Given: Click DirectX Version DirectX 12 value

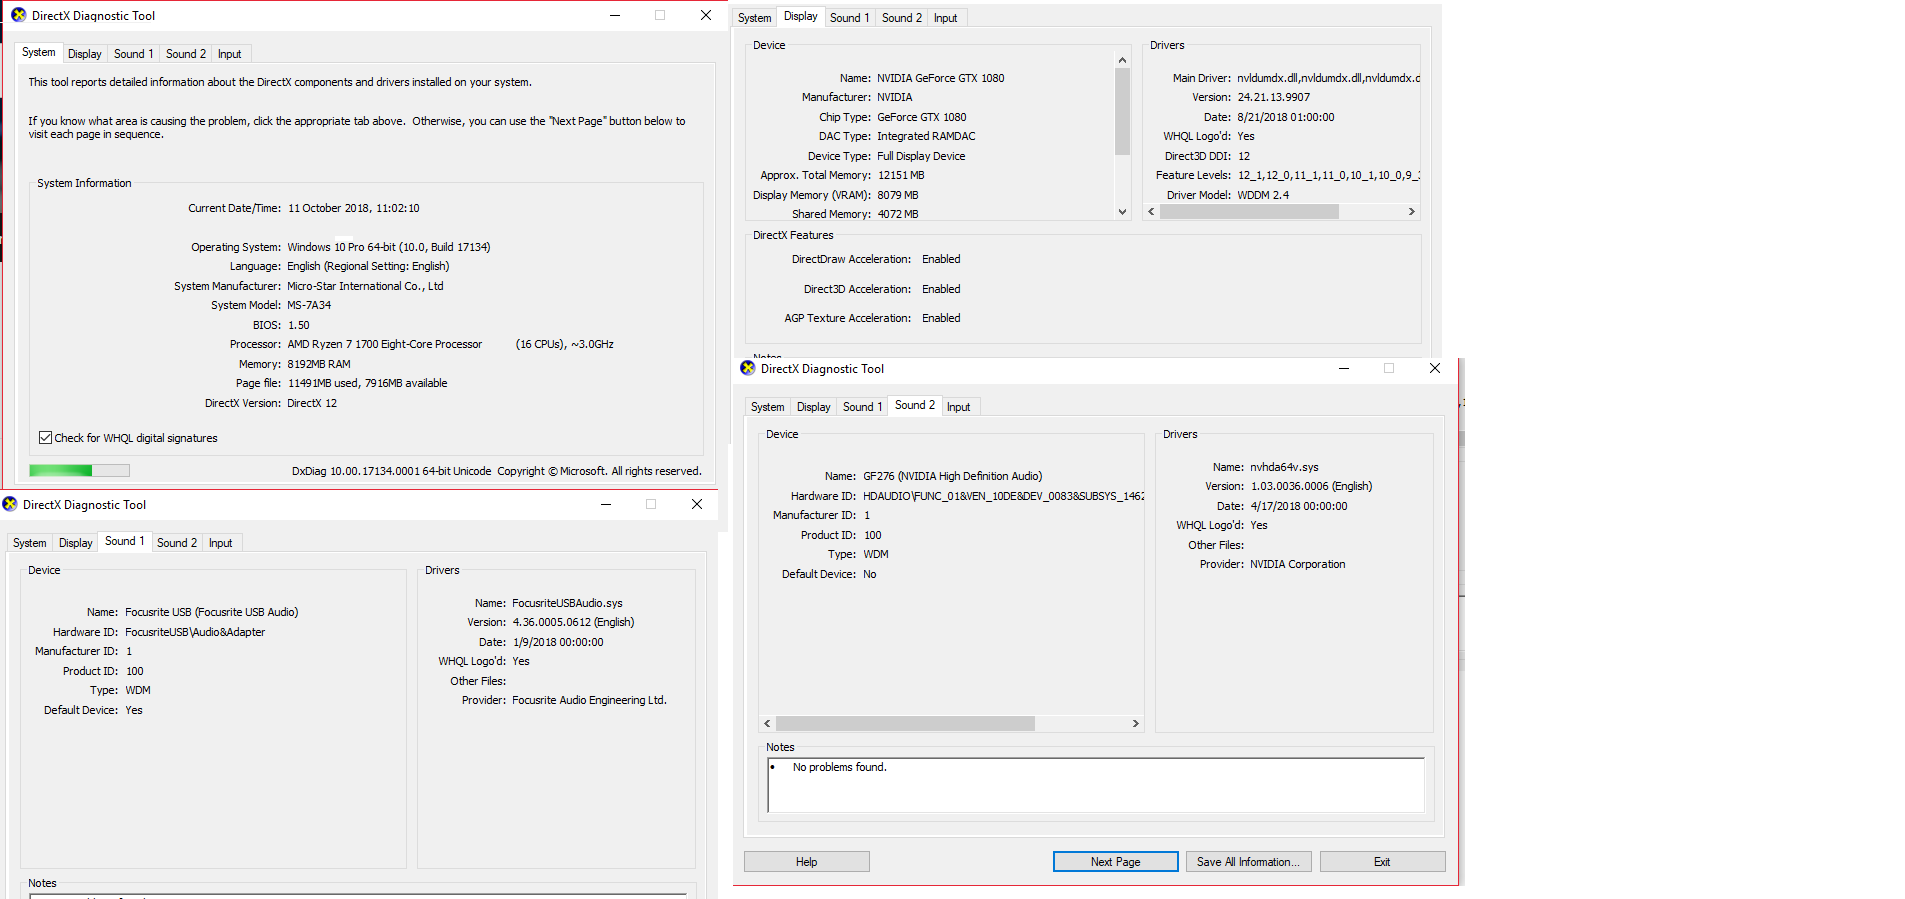Looking at the screenshot, I should 312,403.
